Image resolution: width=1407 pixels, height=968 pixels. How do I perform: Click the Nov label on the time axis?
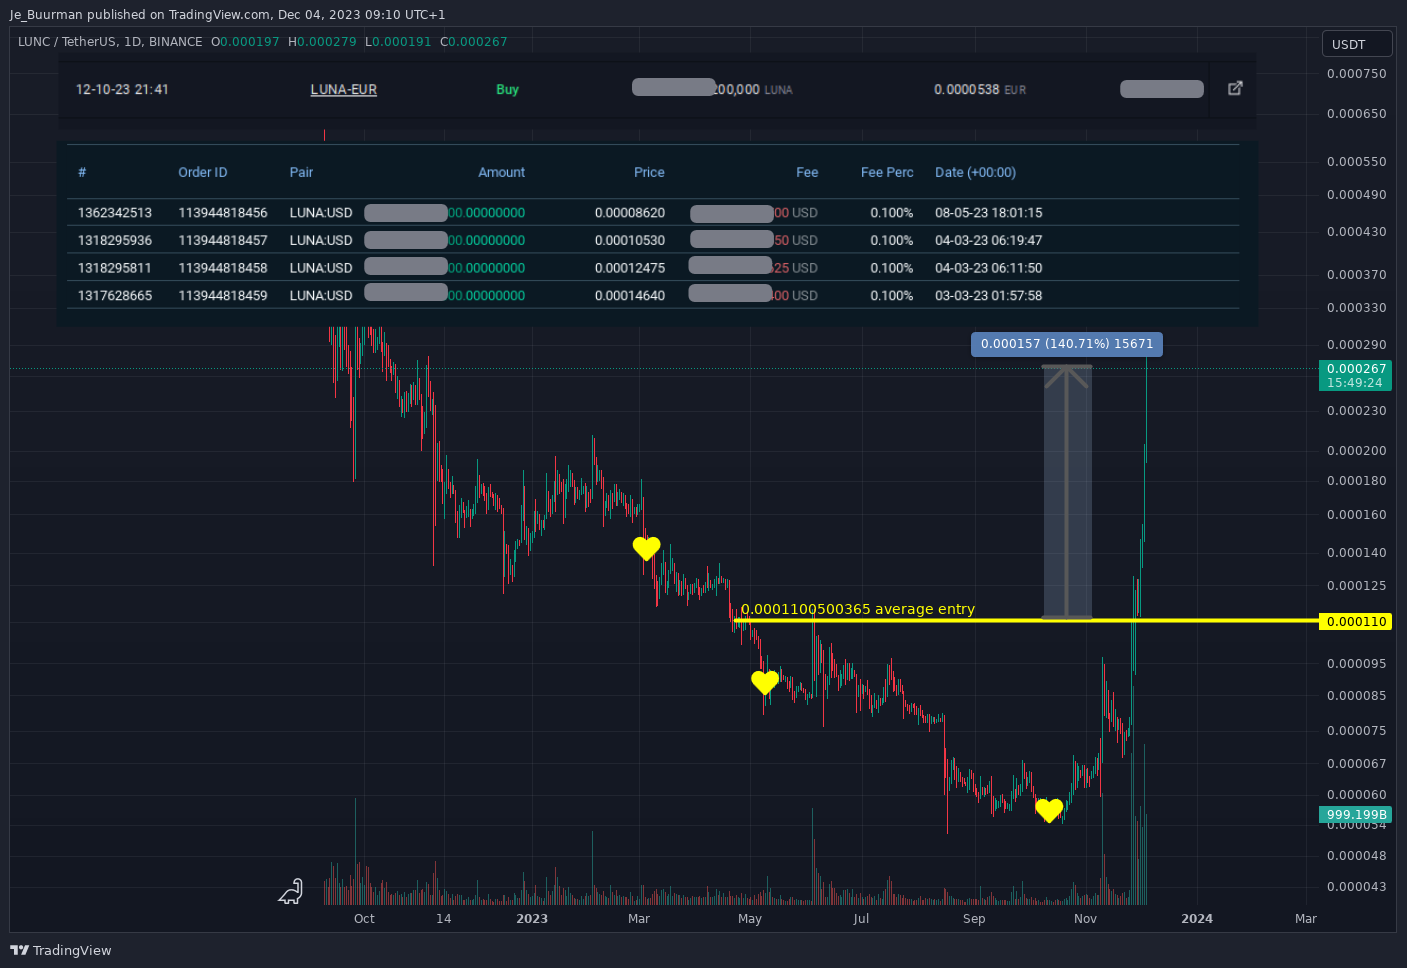point(1085,918)
